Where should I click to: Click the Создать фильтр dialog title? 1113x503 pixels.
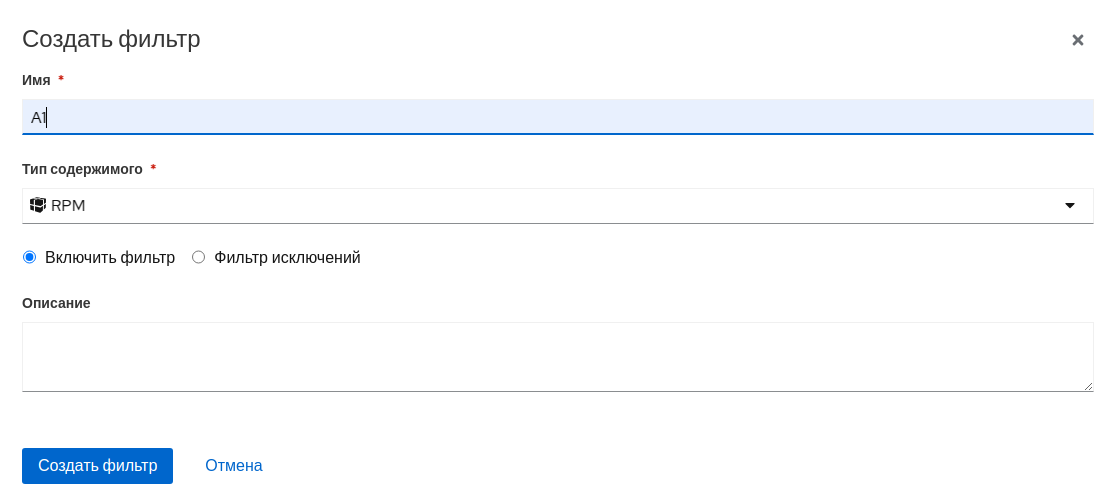[111, 39]
